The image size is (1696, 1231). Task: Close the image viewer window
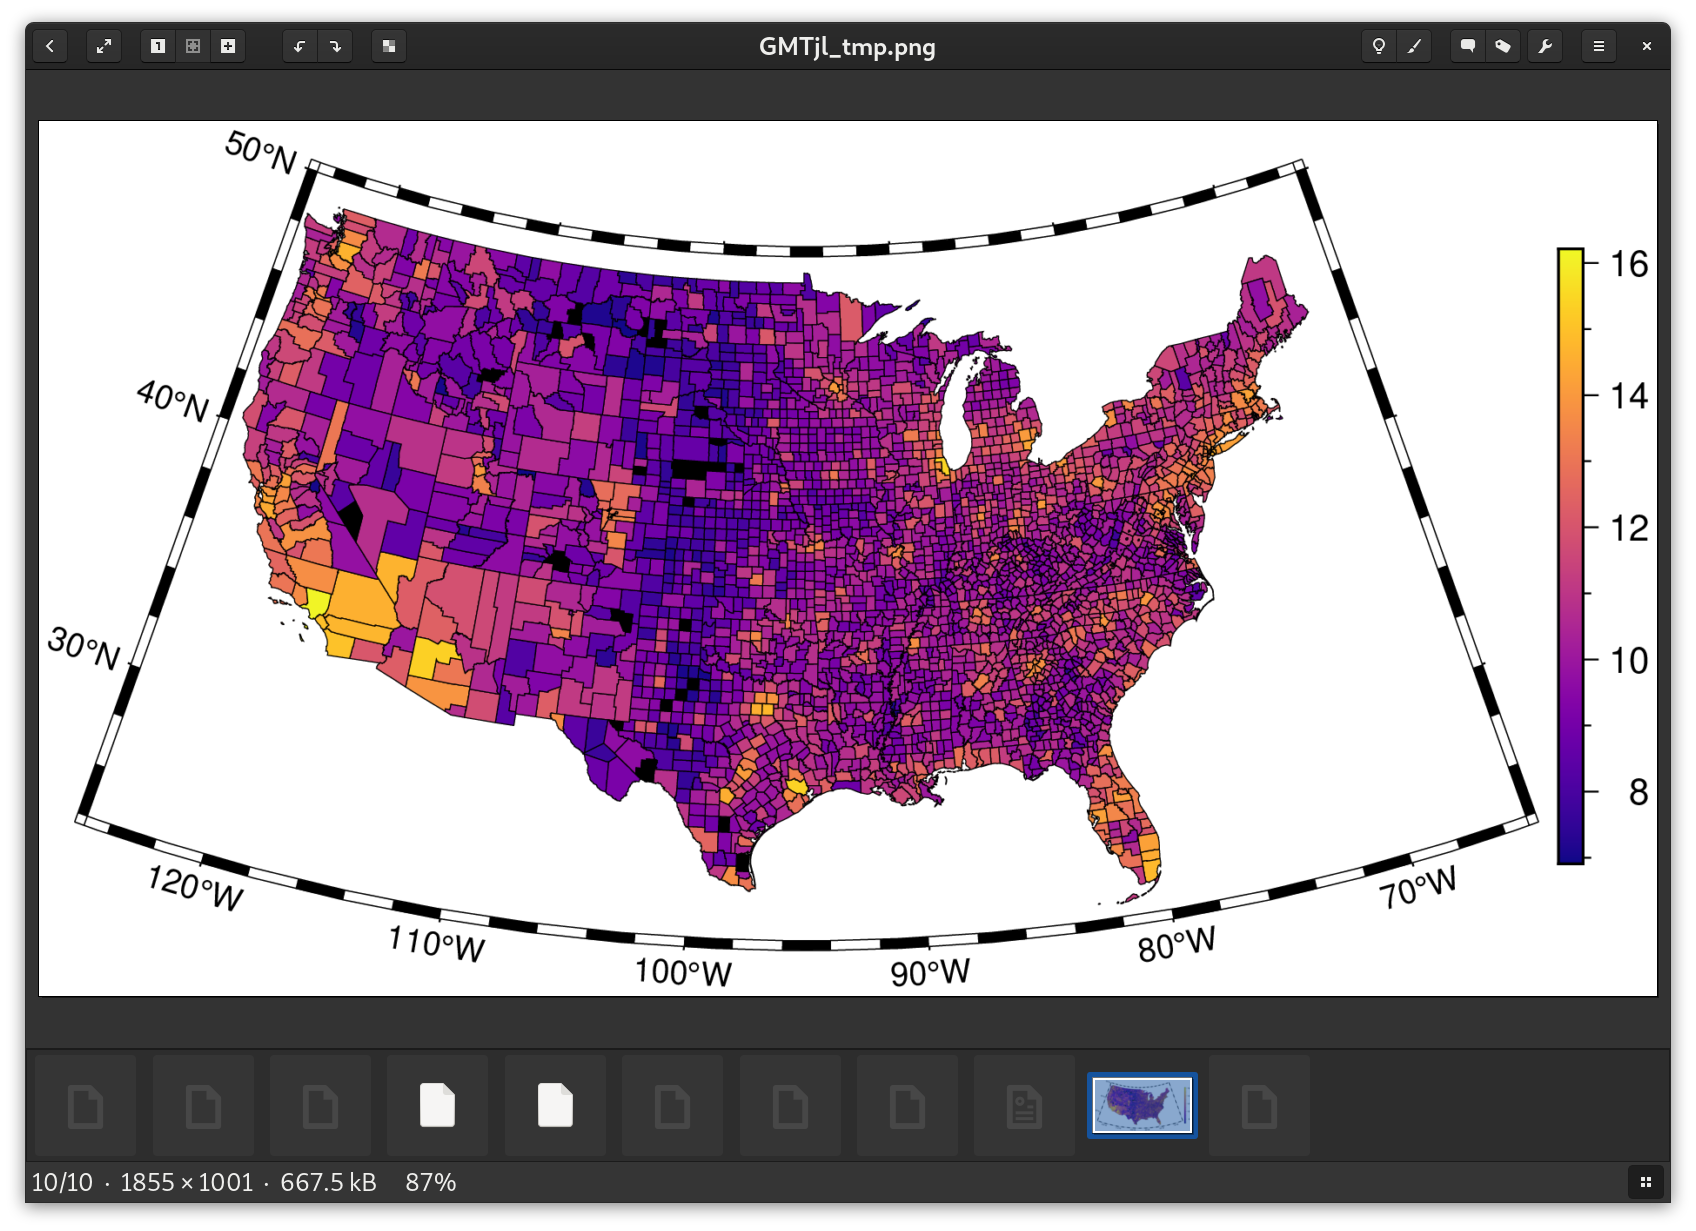click(1647, 46)
